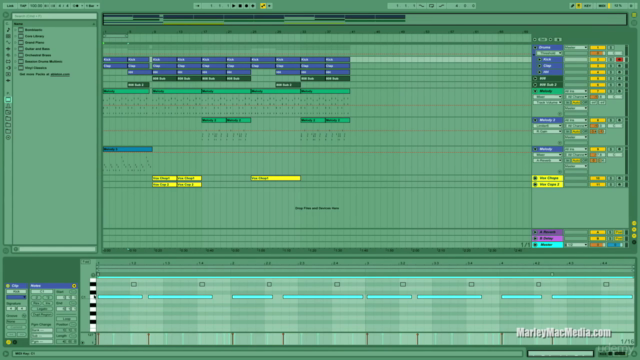Click the first Vox Chop clip
This screenshot has width=640, height=360.
164,178
